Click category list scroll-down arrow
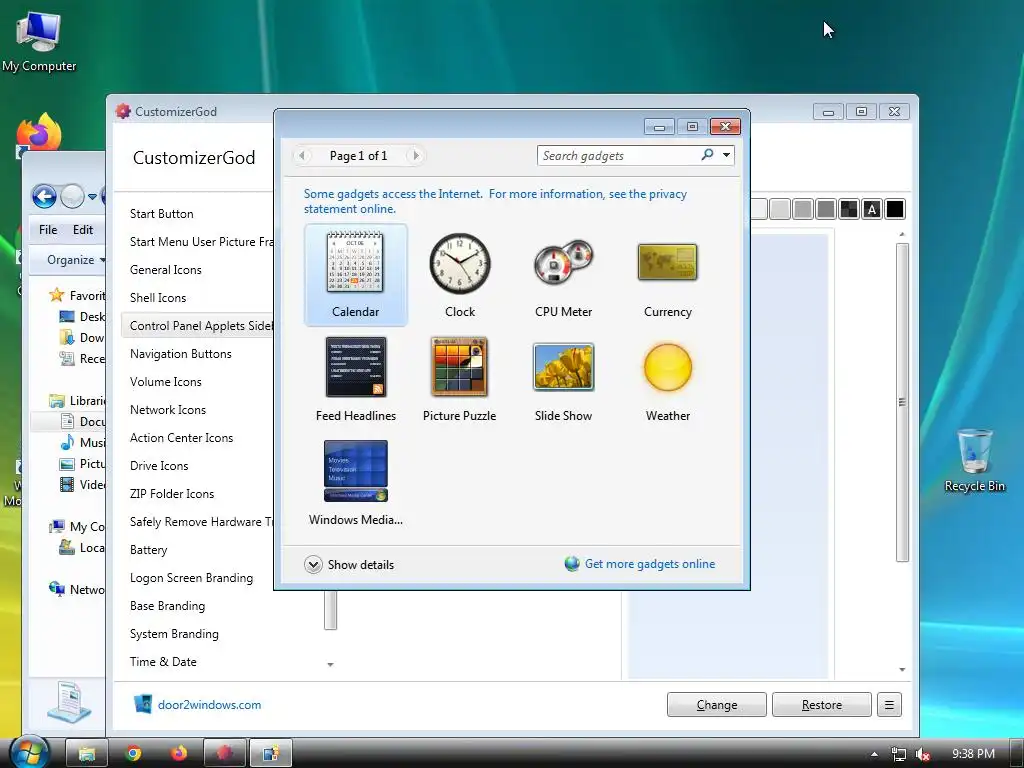 [330, 665]
